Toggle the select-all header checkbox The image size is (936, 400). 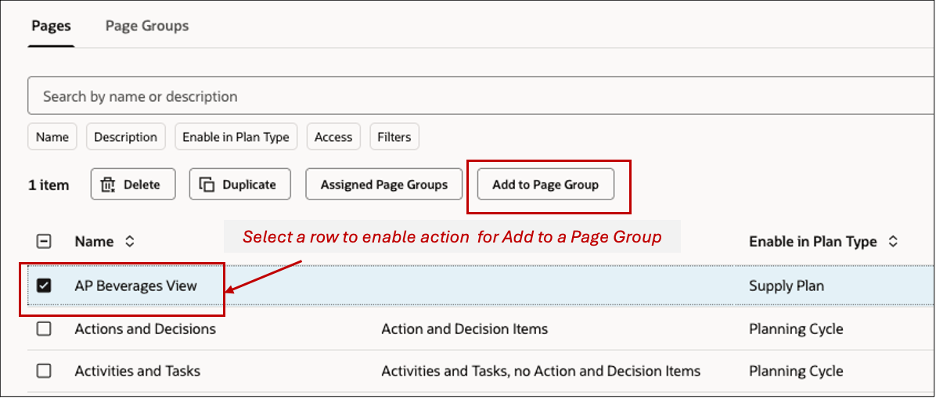tap(44, 241)
